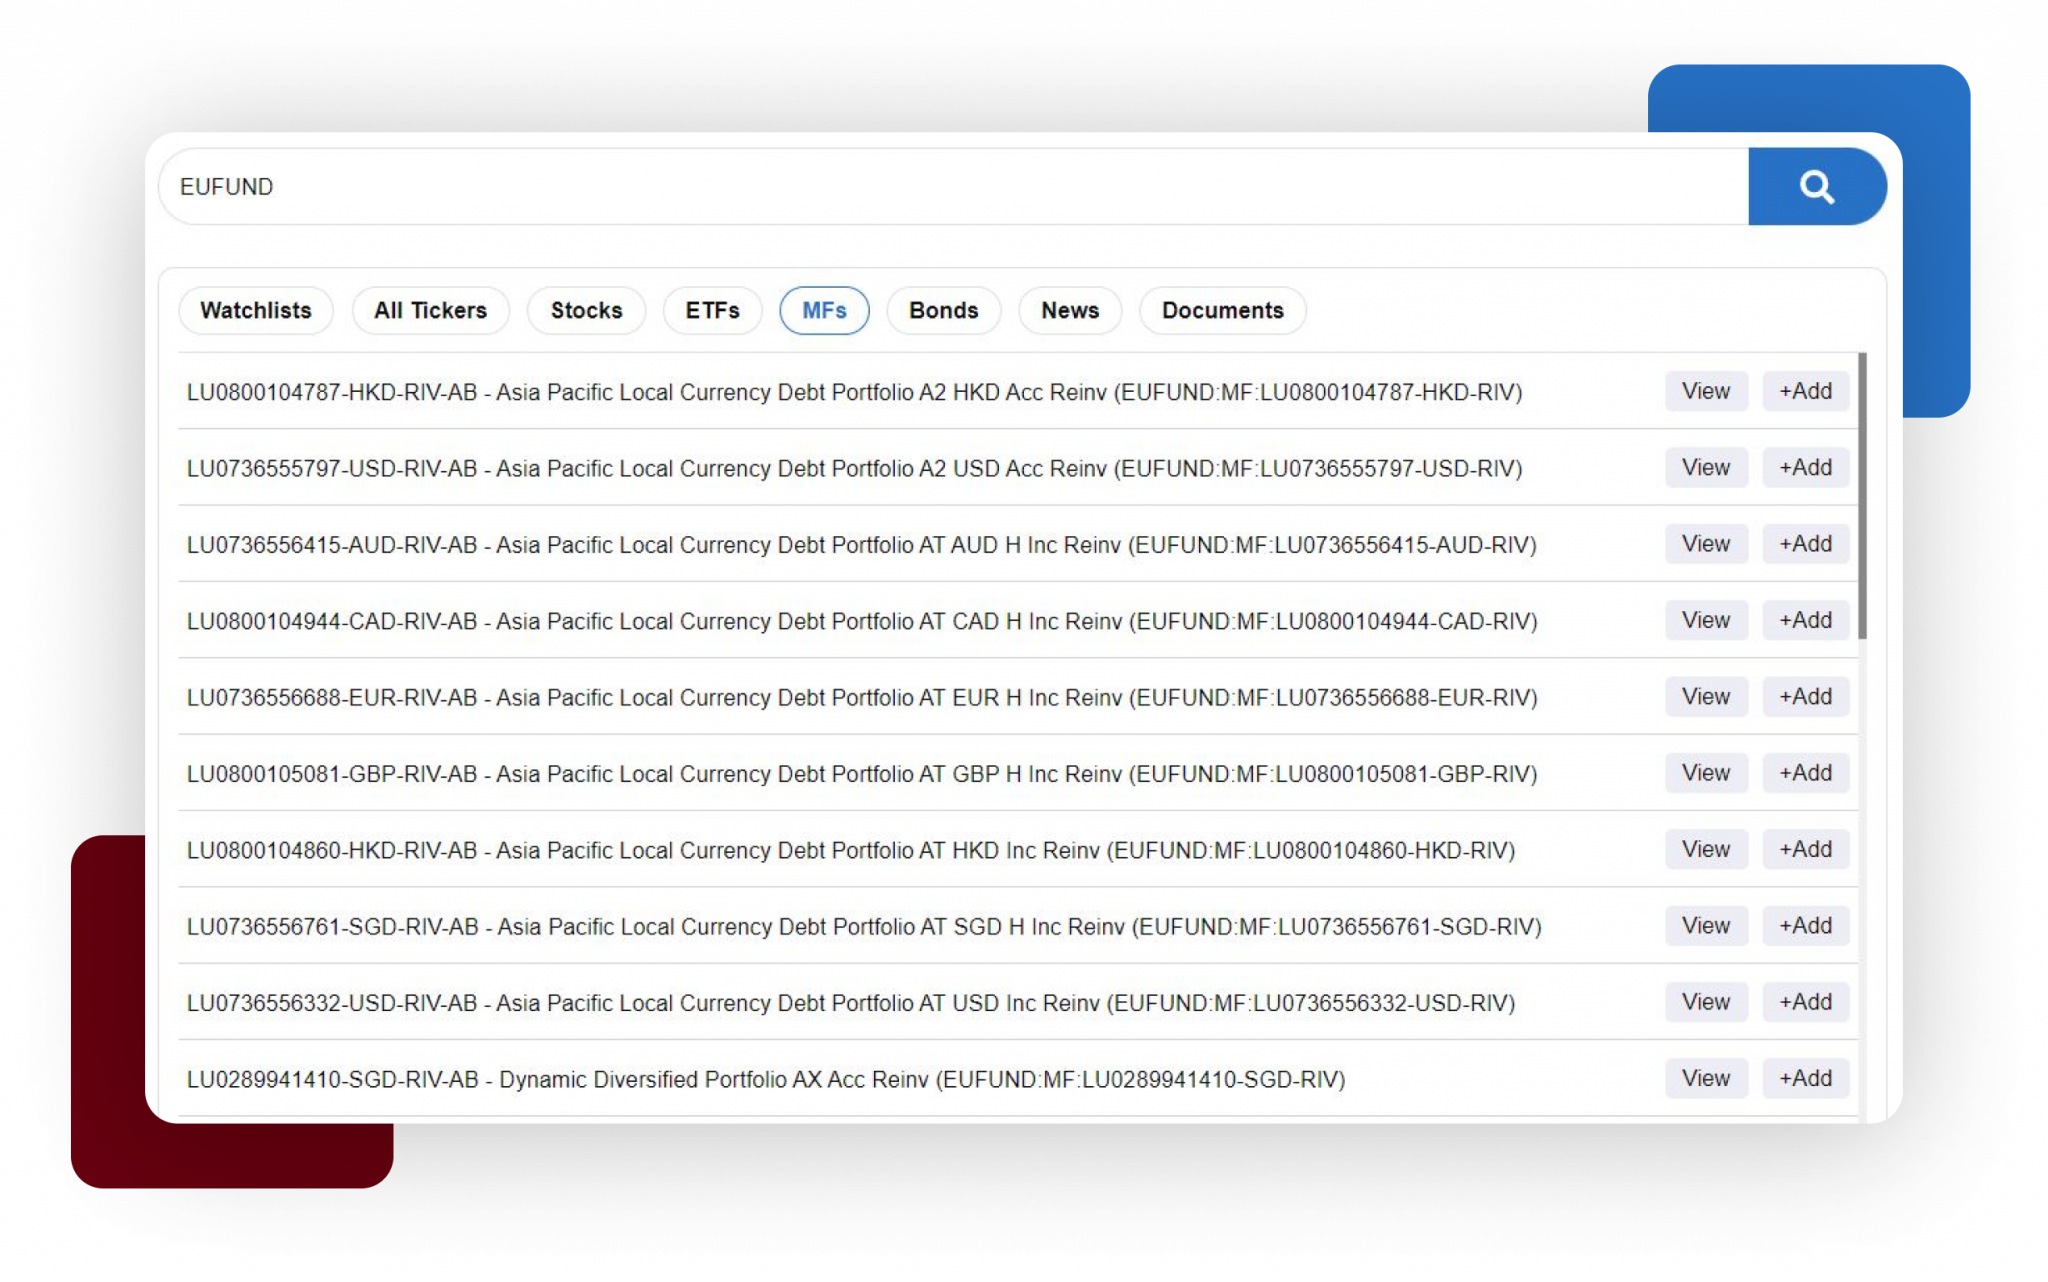View the LU0736556688-EUR-RIV-AB fund

(x=1706, y=696)
